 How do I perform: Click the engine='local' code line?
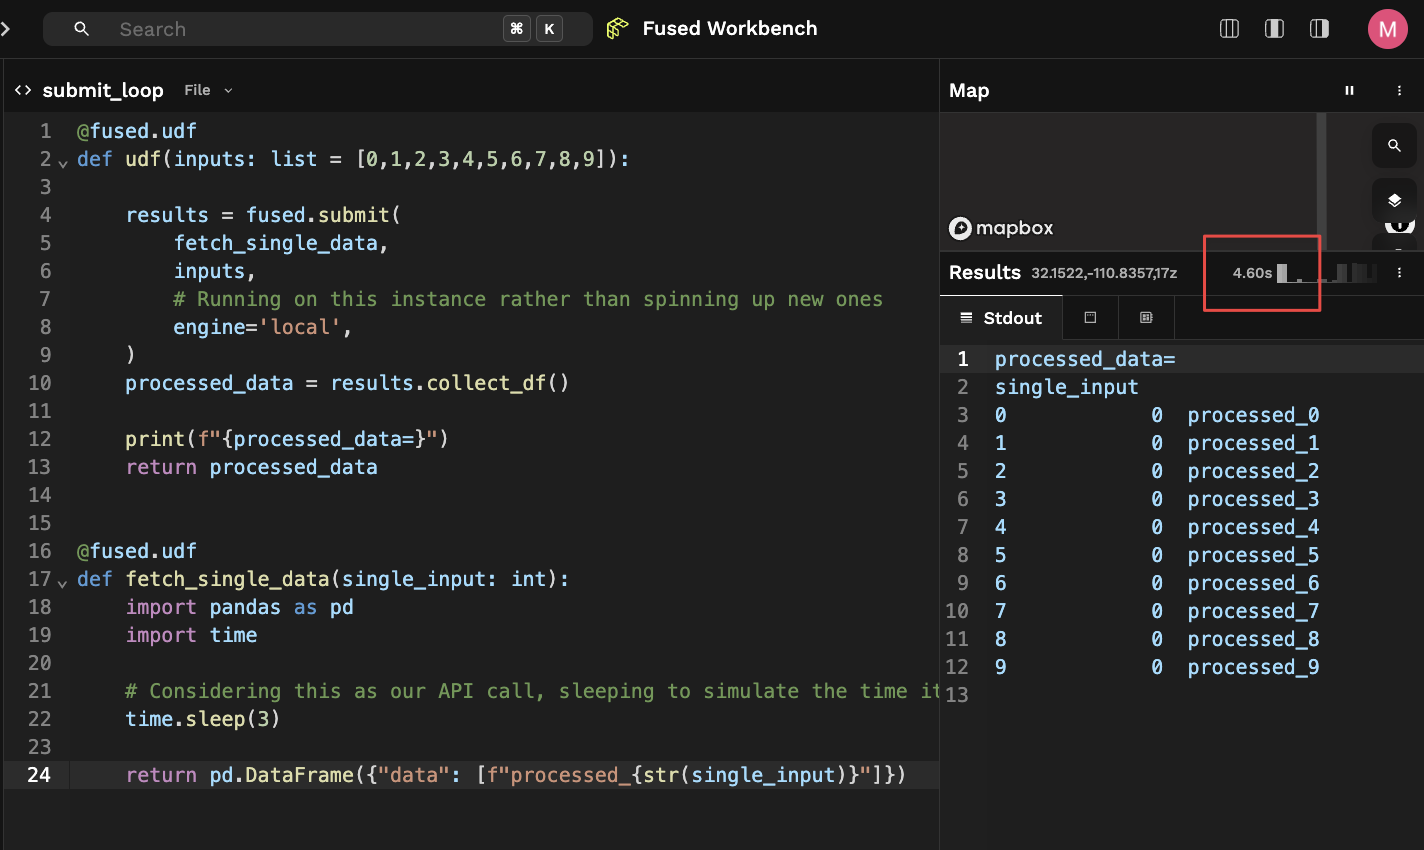click(263, 327)
